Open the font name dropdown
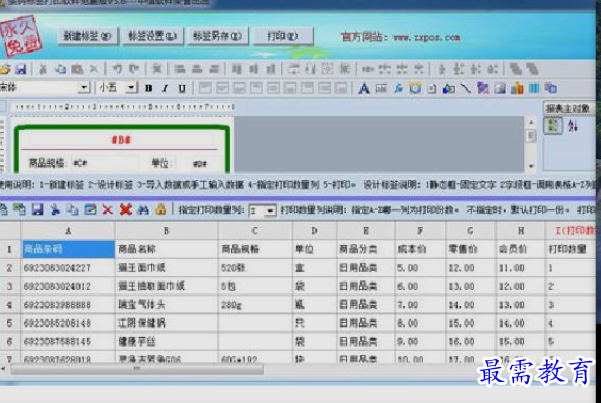The image size is (601, 403). tap(84, 88)
